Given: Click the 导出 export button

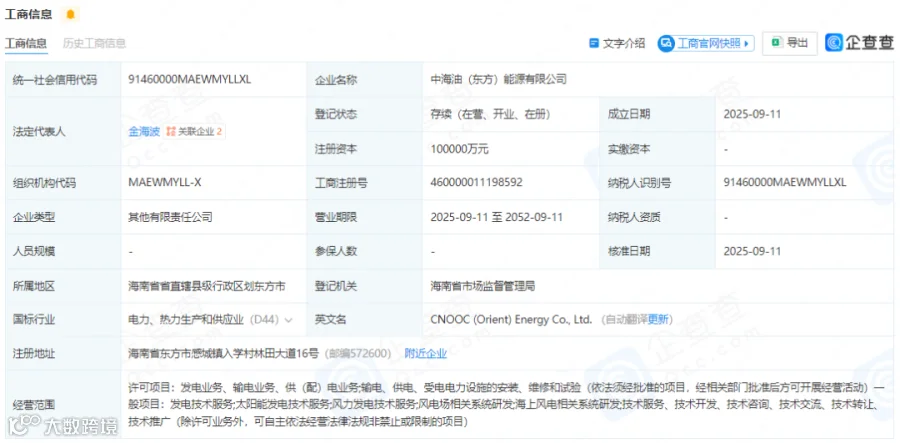Looking at the screenshot, I should click(x=790, y=43).
